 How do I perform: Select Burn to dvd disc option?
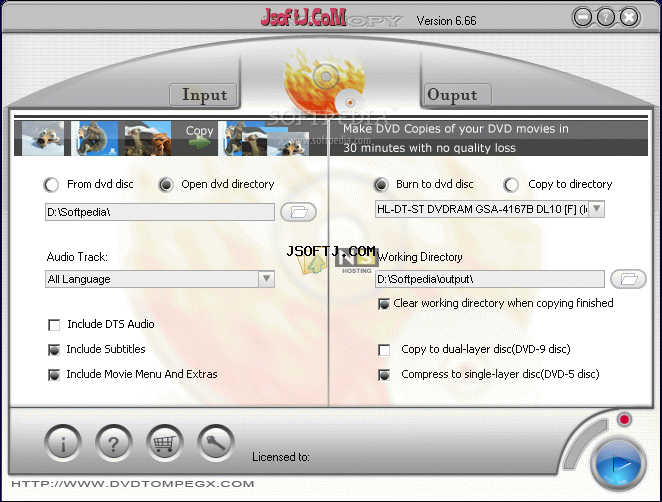(x=381, y=185)
